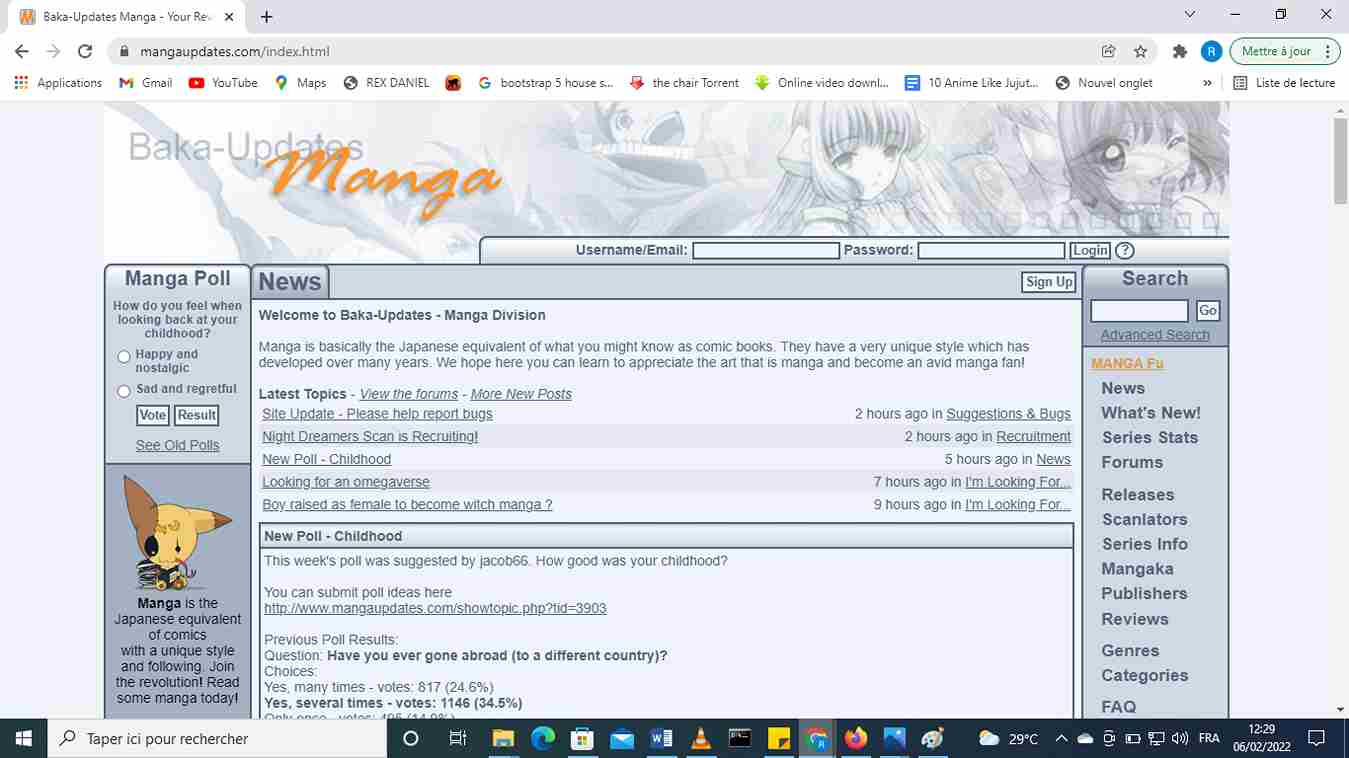
Task: Click the page vertical scrollbar thumb
Action: click(1340, 160)
